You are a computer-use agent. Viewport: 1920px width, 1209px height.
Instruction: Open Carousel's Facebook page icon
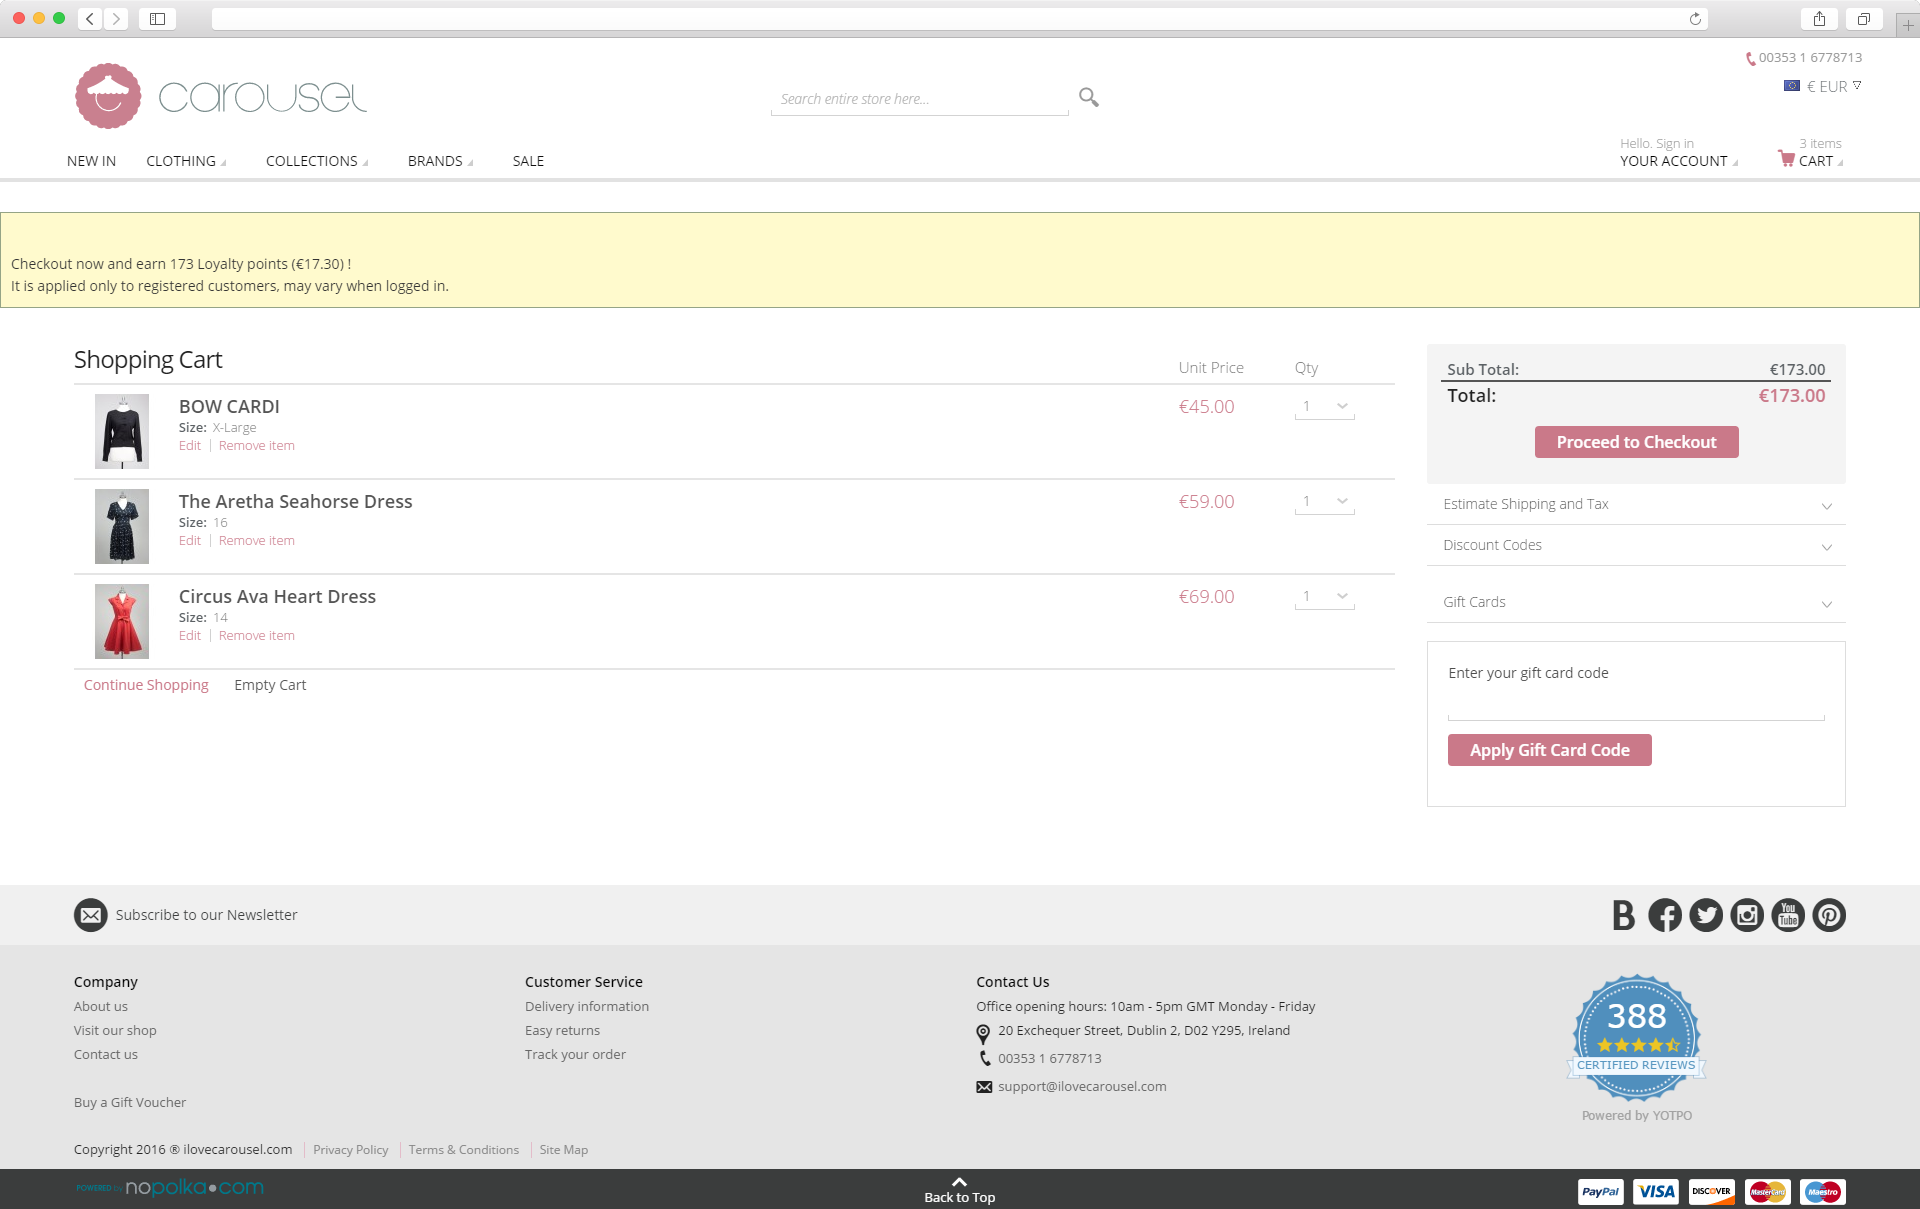(x=1664, y=915)
